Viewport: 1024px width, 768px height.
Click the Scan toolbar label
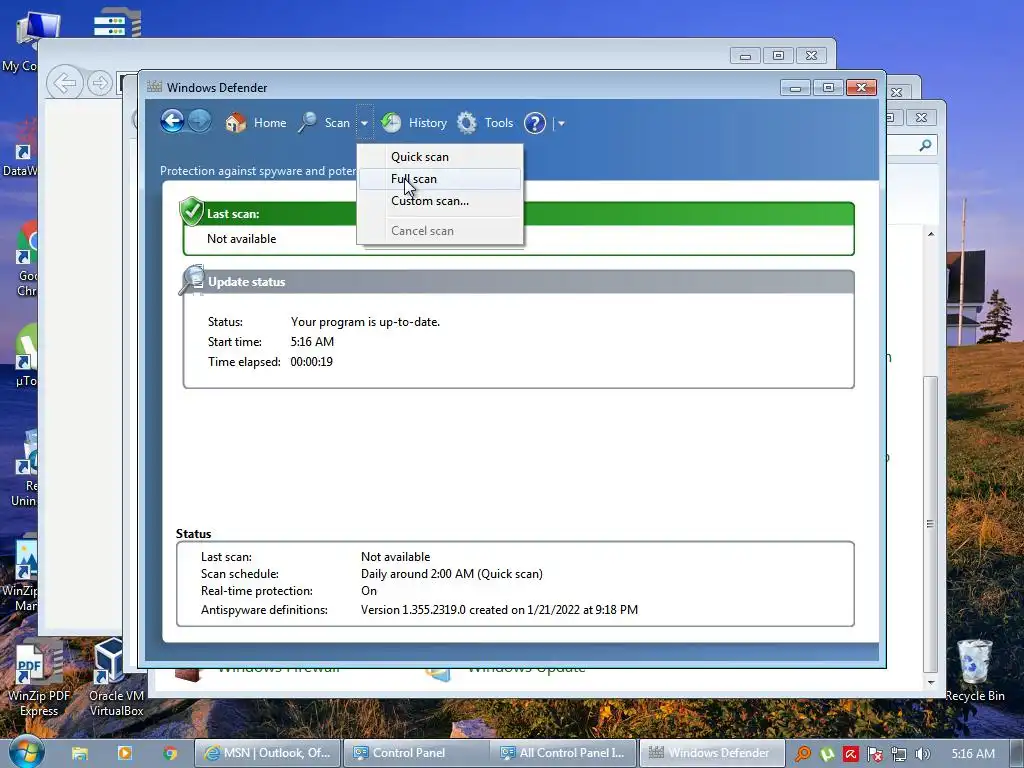tap(337, 123)
